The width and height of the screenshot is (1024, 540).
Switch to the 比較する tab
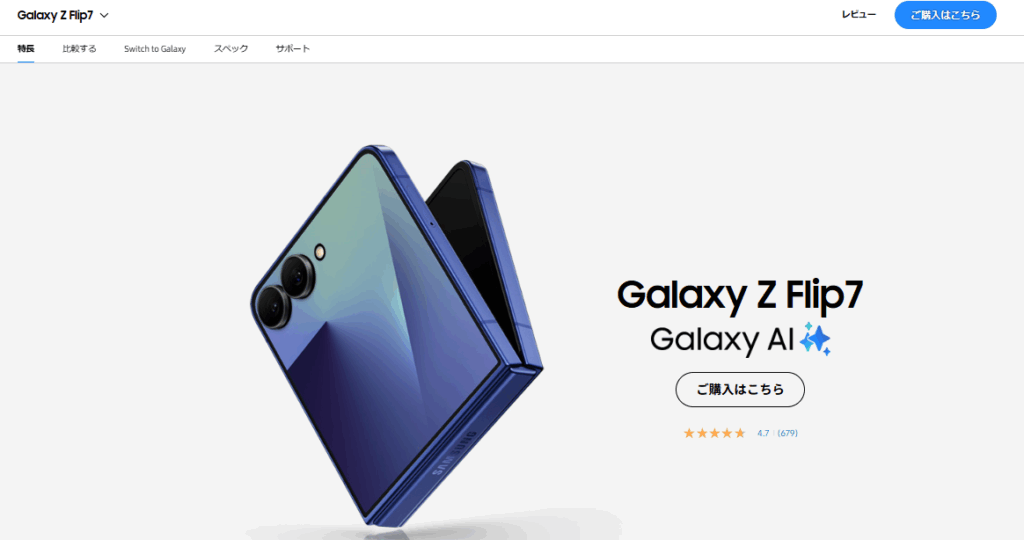pyautogui.click(x=79, y=49)
